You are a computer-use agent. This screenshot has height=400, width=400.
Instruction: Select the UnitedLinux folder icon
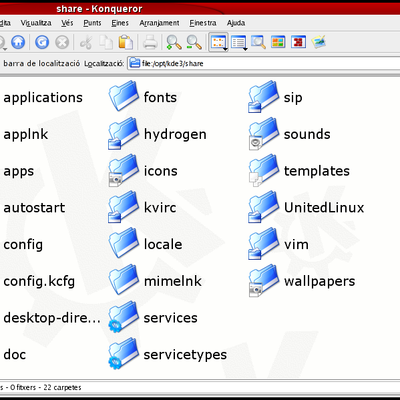tap(264, 207)
